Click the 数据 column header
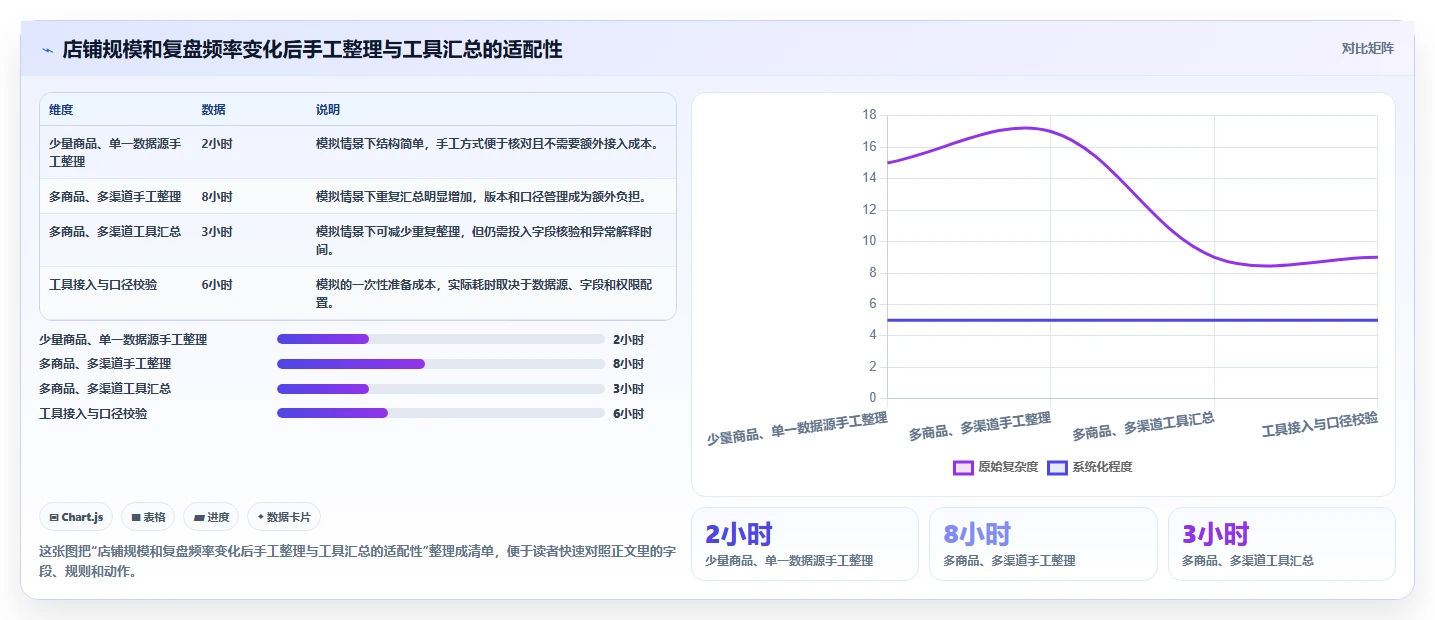This screenshot has height=620, width=1435. 213,110
